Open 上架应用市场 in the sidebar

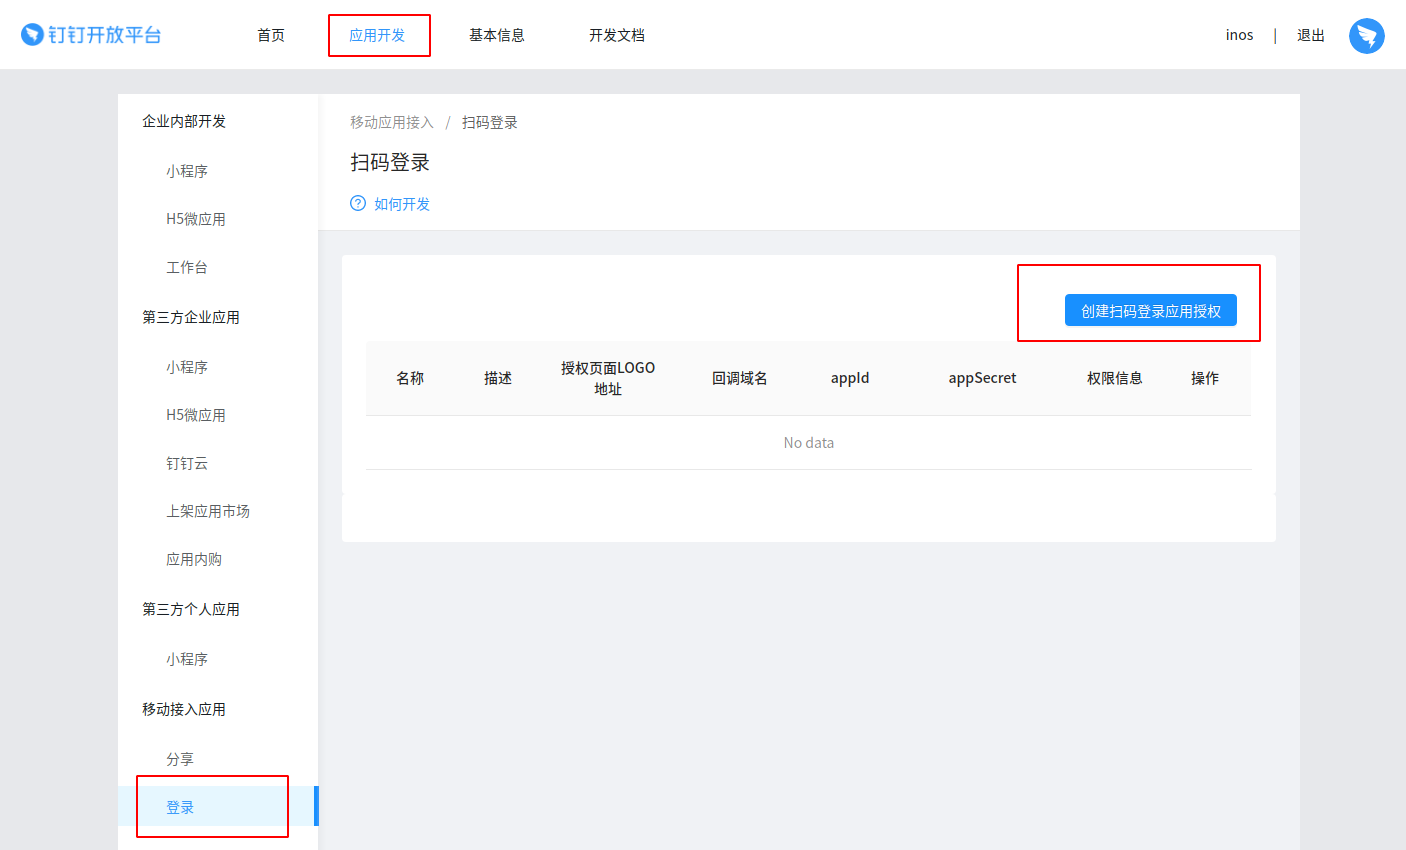point(208,511)
